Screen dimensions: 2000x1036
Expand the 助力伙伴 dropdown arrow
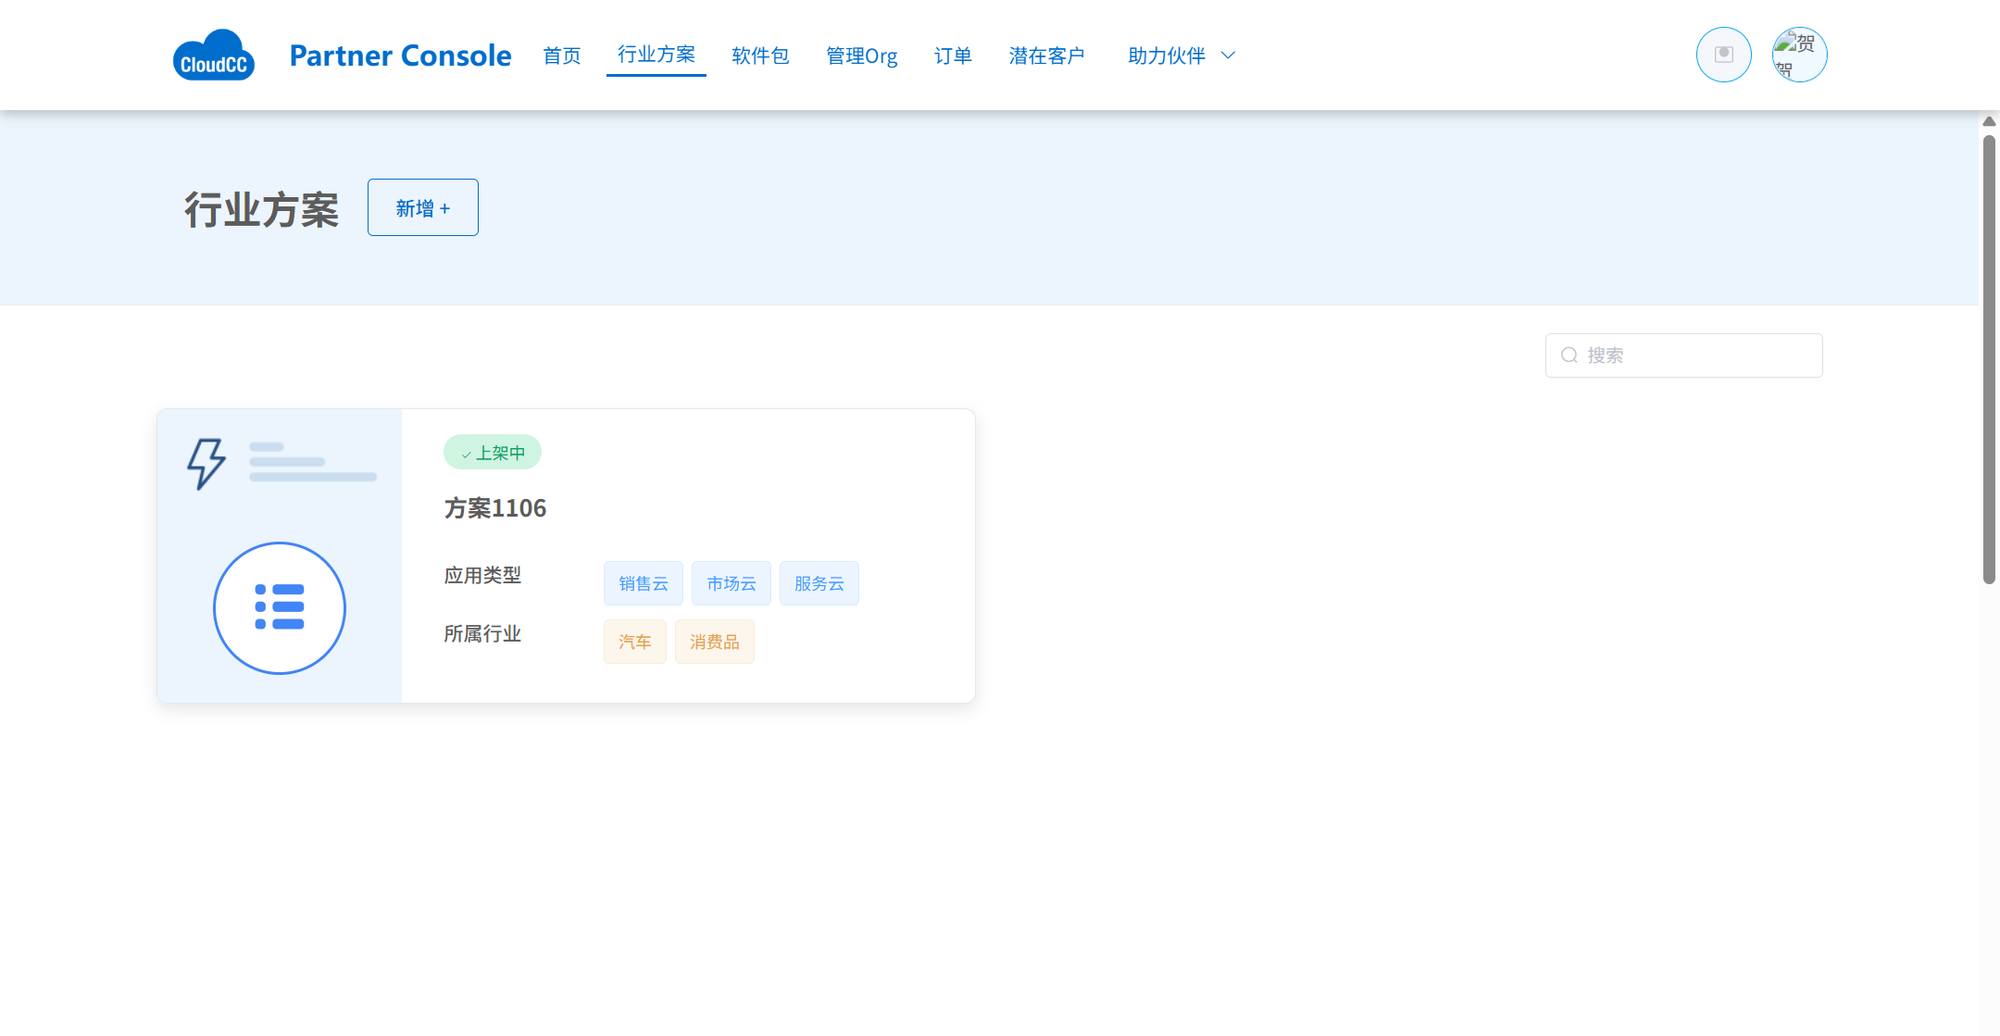1228,56
